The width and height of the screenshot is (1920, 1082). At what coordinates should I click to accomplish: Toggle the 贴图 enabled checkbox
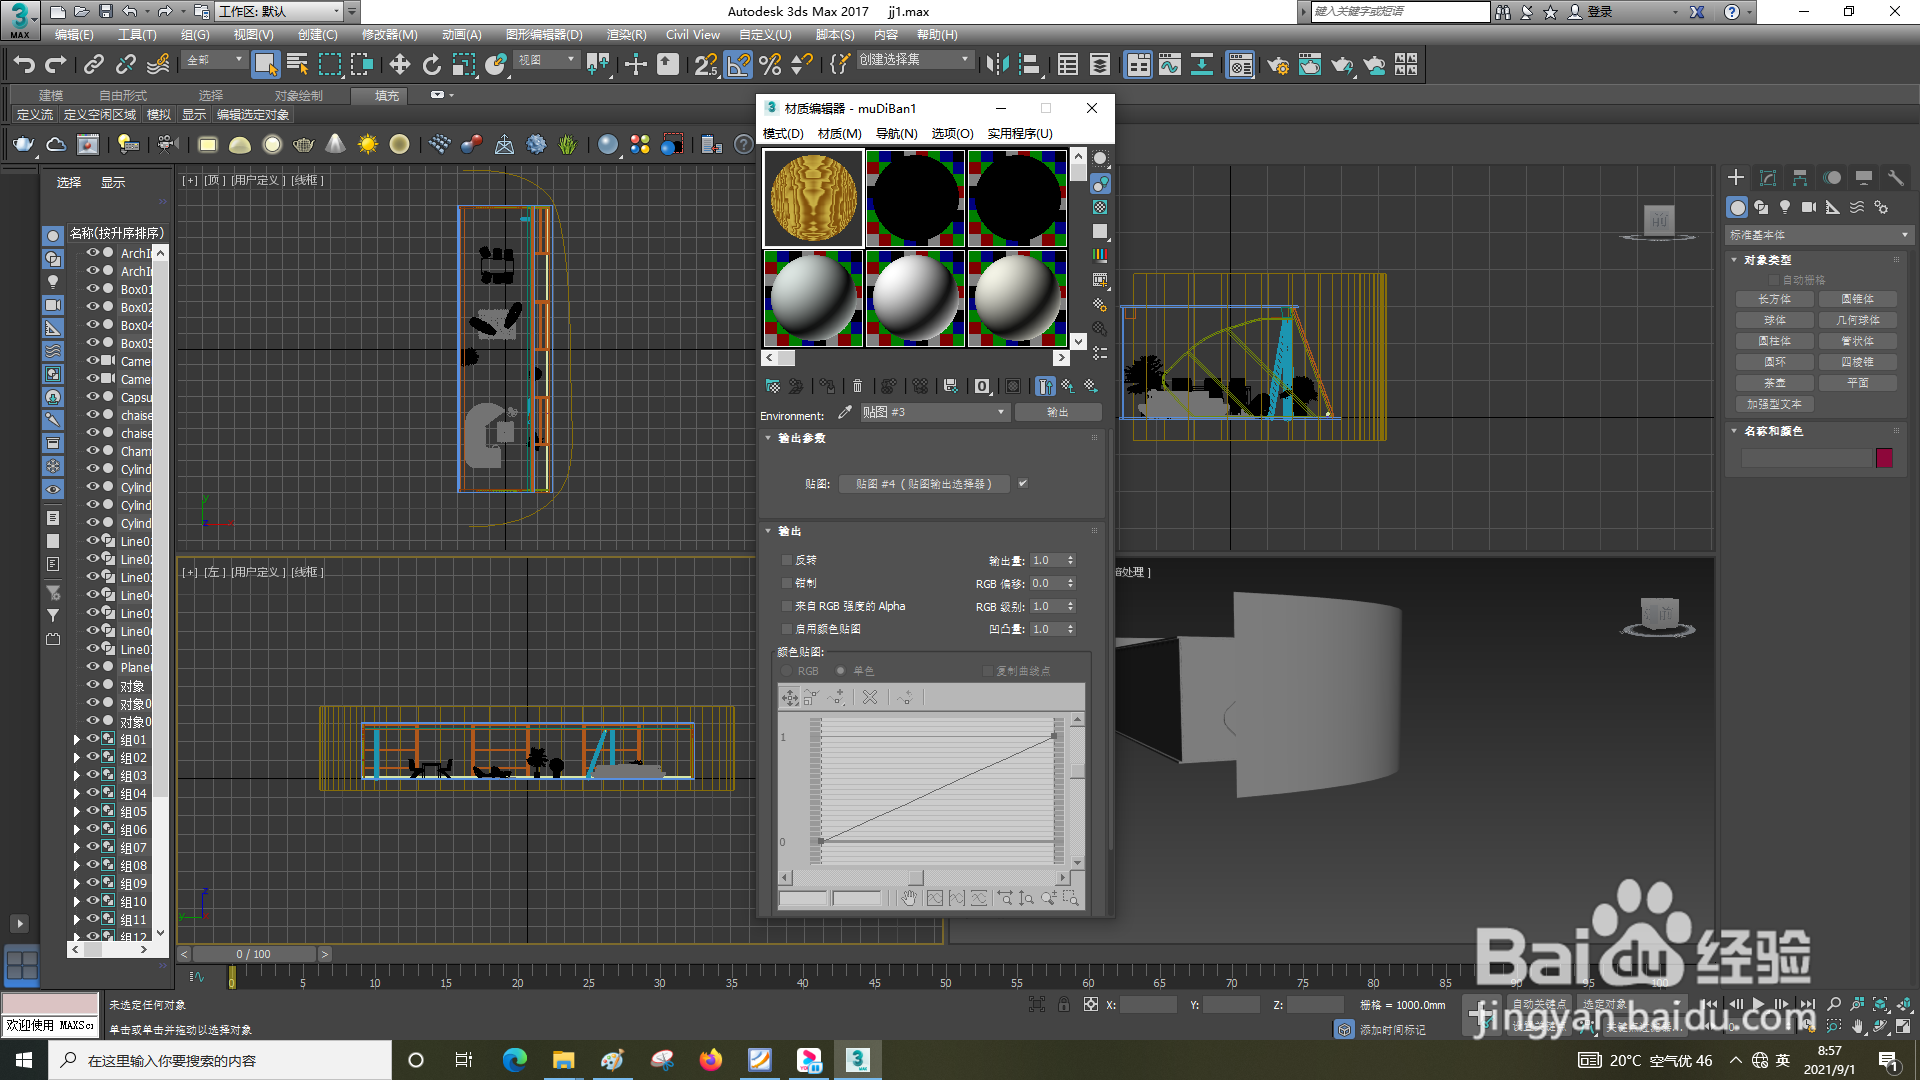pyautogui.click(x=1023, y=484)
